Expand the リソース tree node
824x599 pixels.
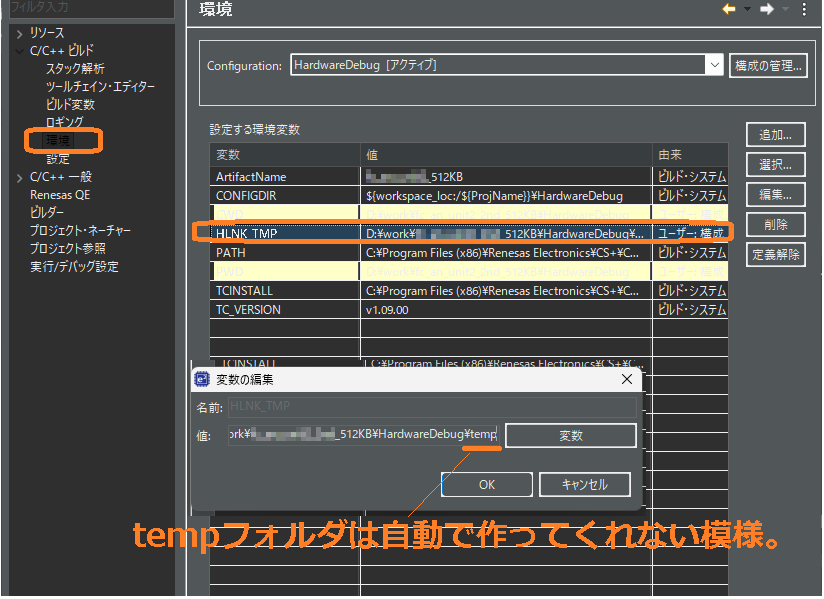tap(19, 34)
